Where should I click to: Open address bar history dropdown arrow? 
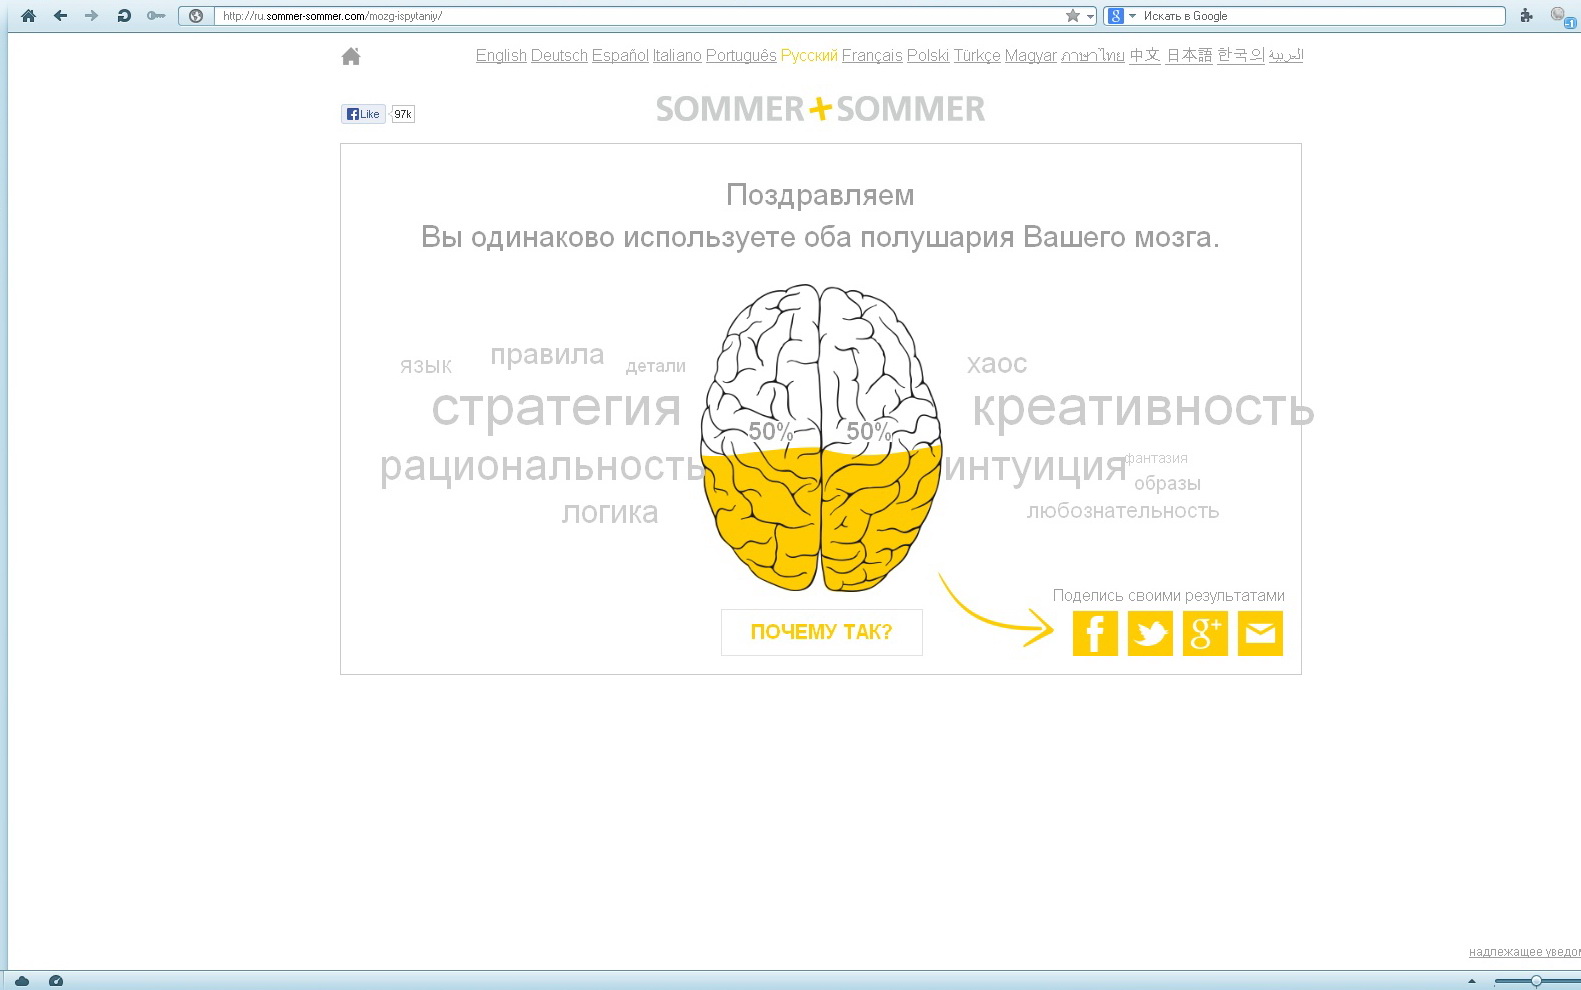[x=1090, y=16]
